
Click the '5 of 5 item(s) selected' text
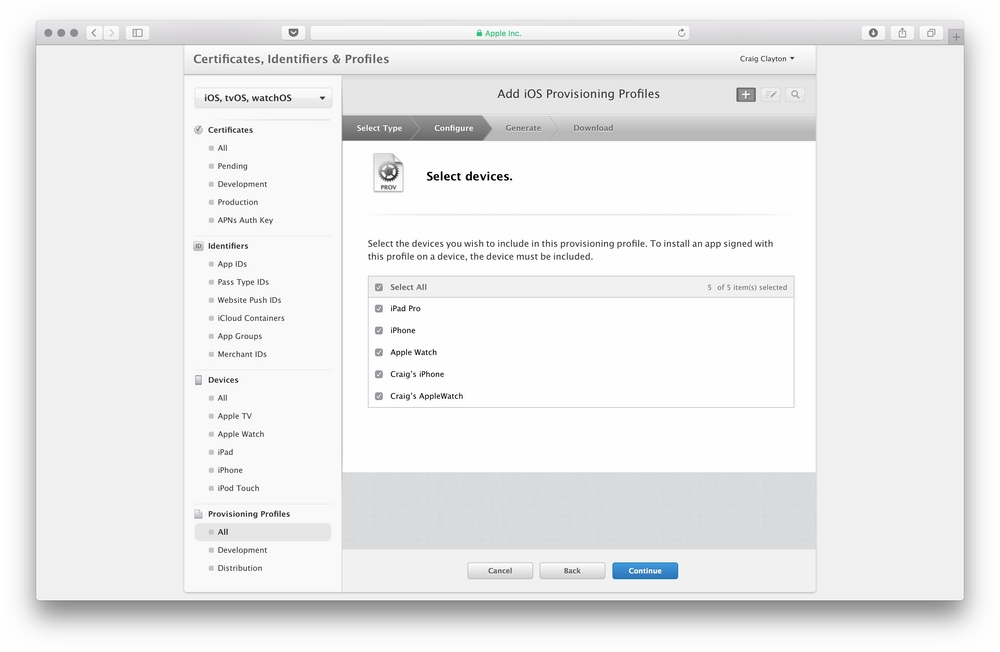(x=747, y=288)
